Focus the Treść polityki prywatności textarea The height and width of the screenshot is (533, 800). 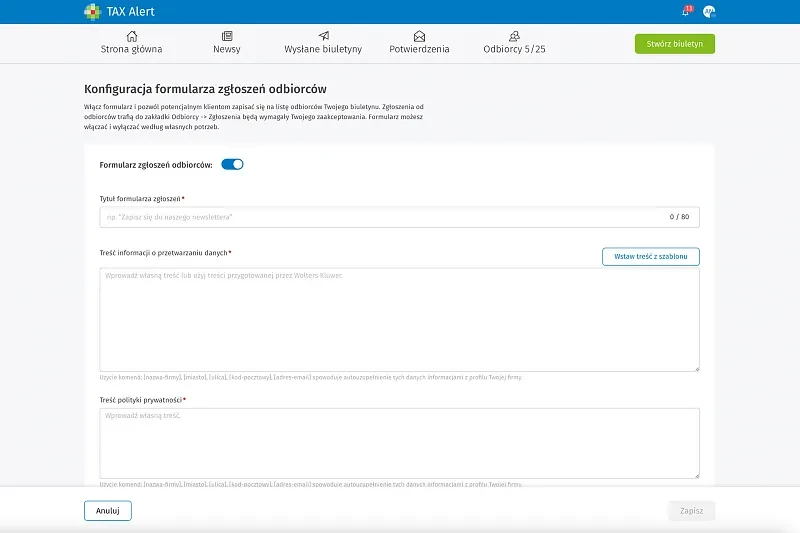pyautogui.click(x=399, y=443)
